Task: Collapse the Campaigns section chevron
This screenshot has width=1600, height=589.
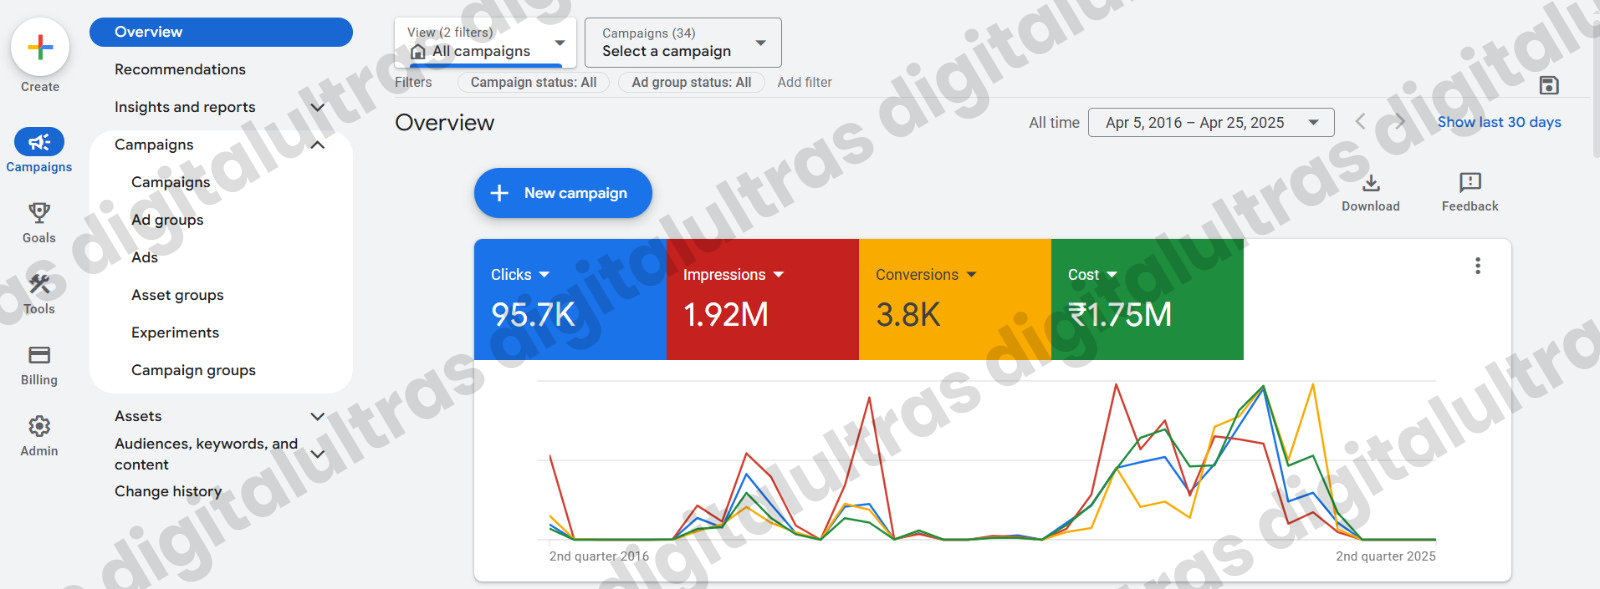Action: pyautogui.click(x=318, y=145)
